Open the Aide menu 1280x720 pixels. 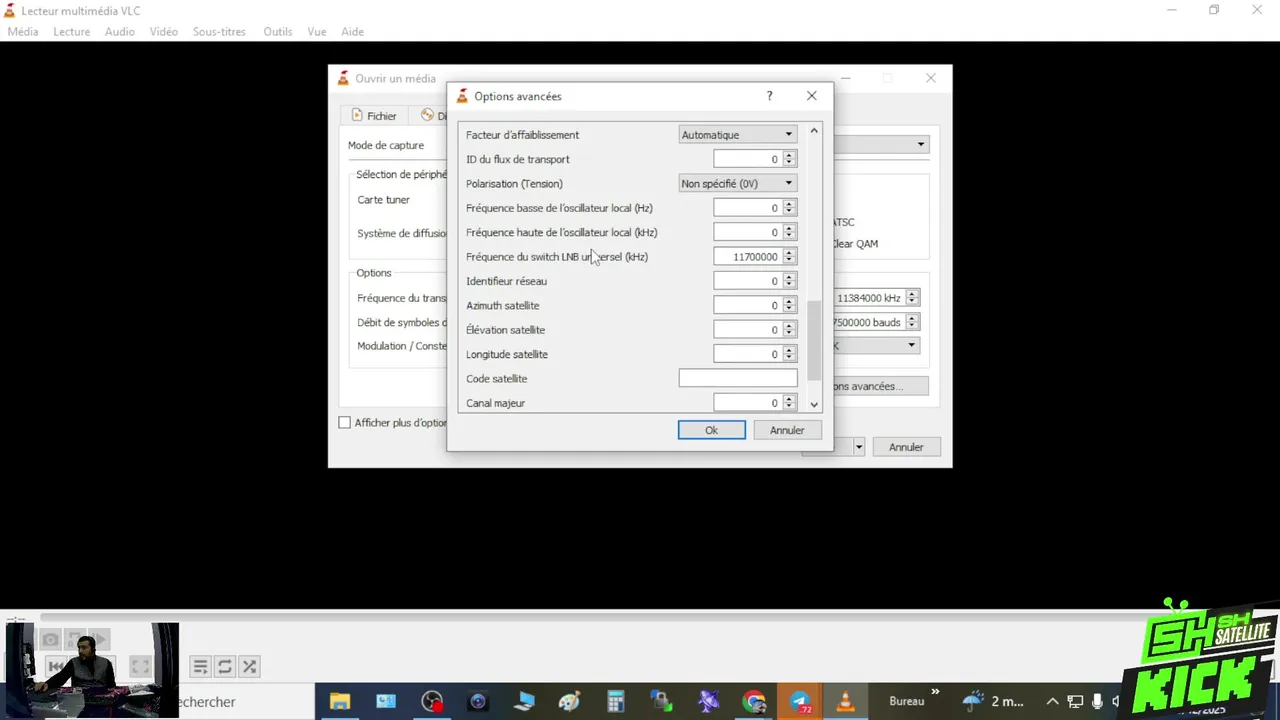(x=352, y=32)
